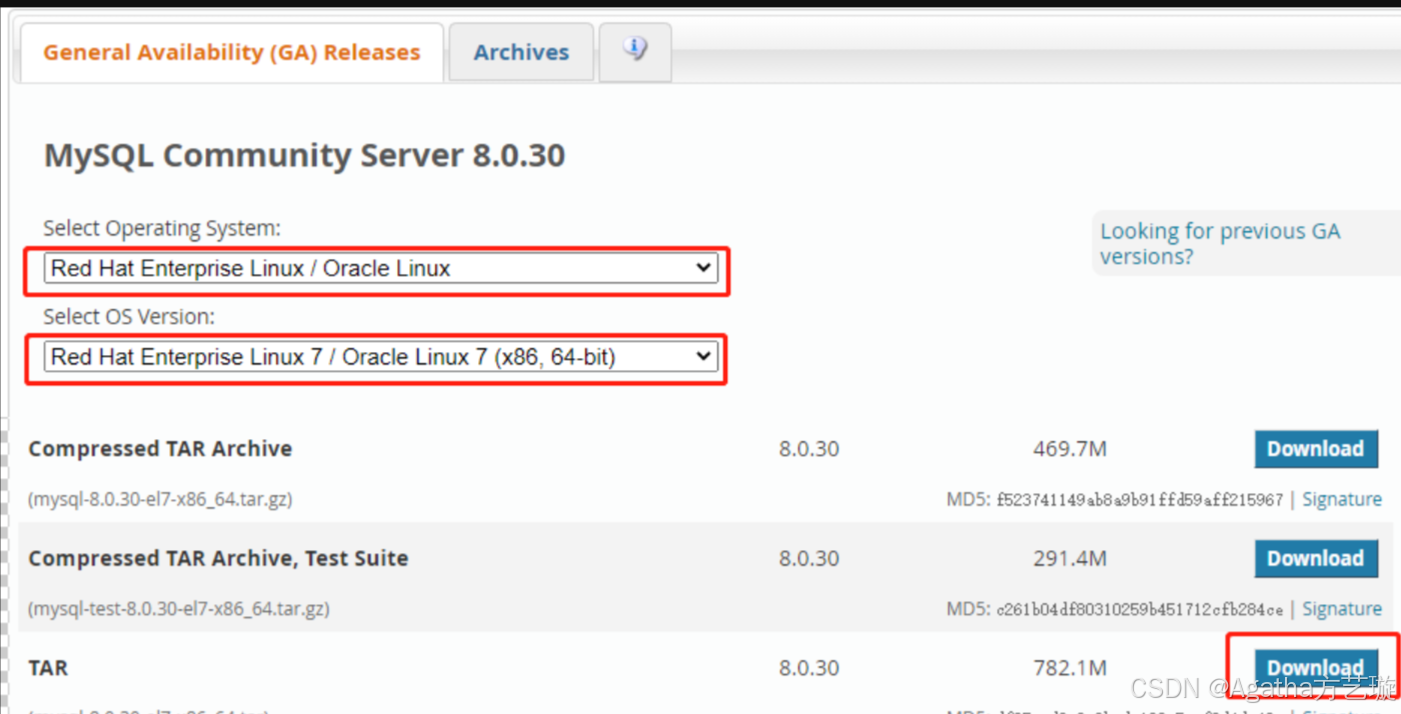Download the Compressed TAR Archive, Test Suite
The height and width of the screenshot is (714, 1401).
[x=1316, y=558]
